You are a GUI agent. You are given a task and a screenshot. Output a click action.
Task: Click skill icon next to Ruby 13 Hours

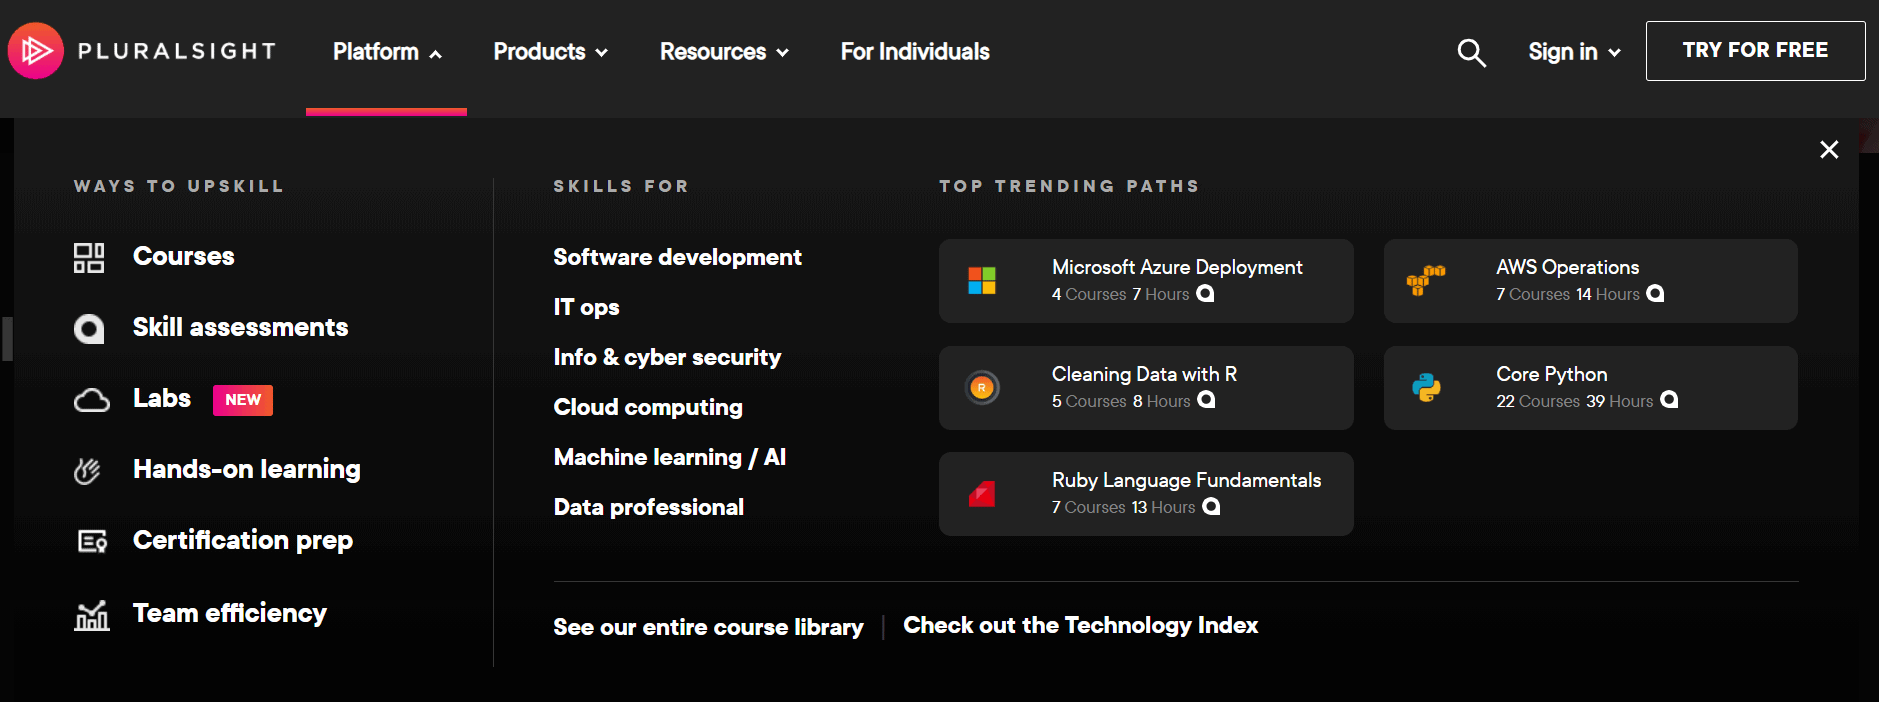[1211, 506]
